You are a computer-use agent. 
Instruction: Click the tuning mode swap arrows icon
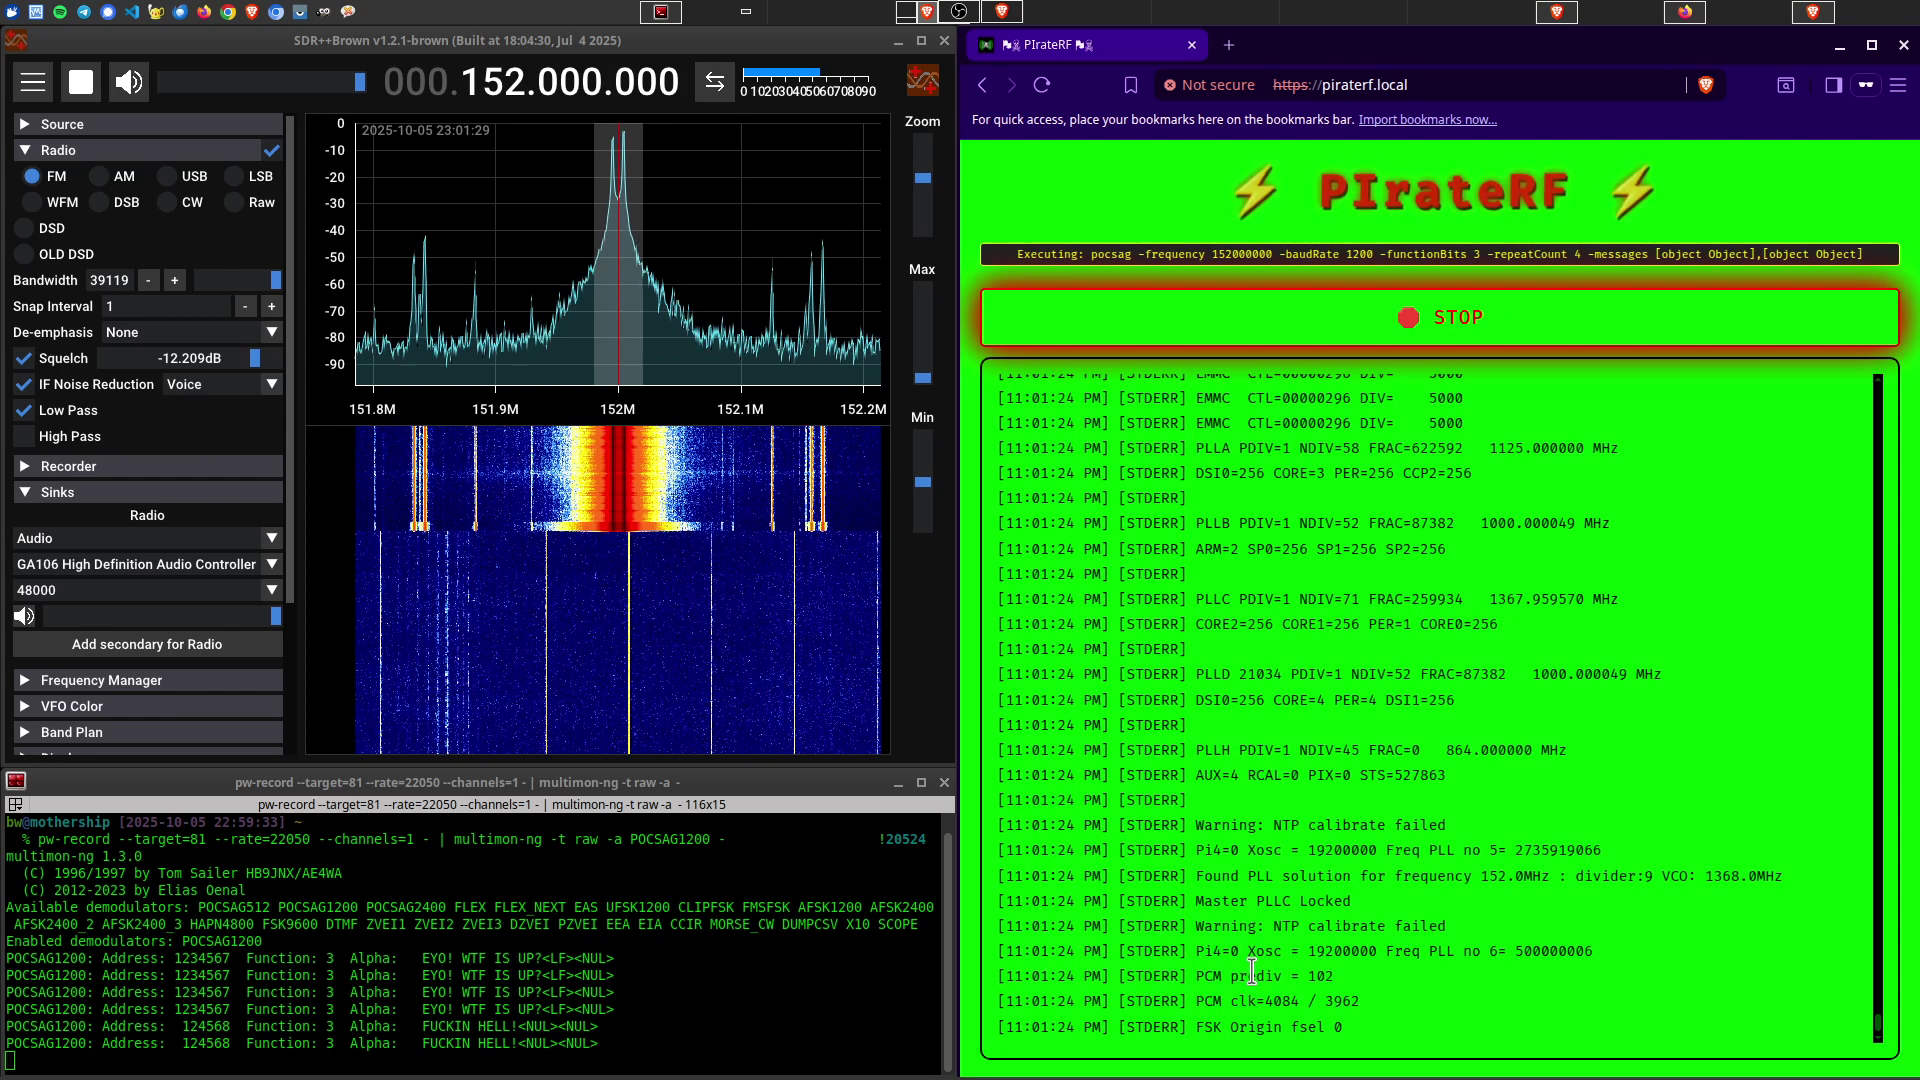click(714, 82)
